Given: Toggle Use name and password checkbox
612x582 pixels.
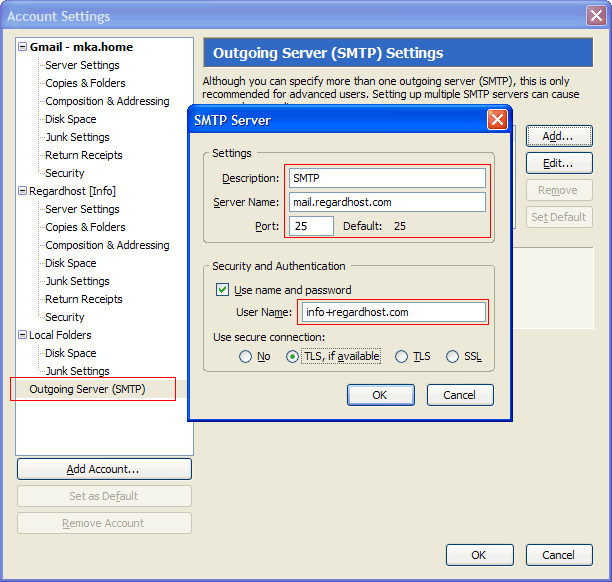Looking at the screenshot, I should pos(223,290).
